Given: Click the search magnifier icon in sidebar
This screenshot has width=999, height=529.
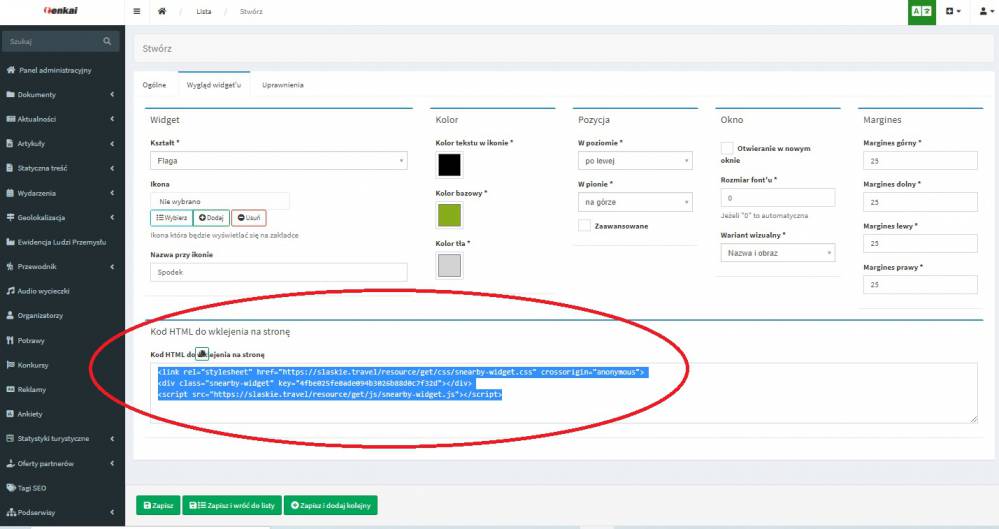Looking at the screenshot, I should (107, 41).
